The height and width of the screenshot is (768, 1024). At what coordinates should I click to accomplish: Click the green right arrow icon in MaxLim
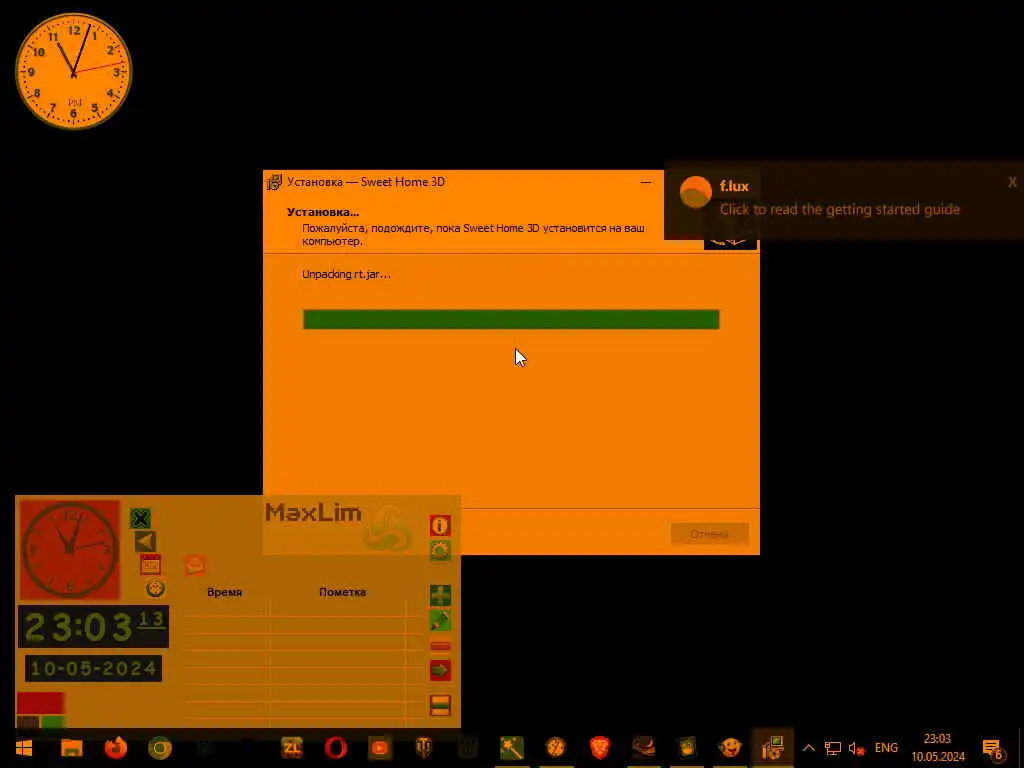point(440,670)
